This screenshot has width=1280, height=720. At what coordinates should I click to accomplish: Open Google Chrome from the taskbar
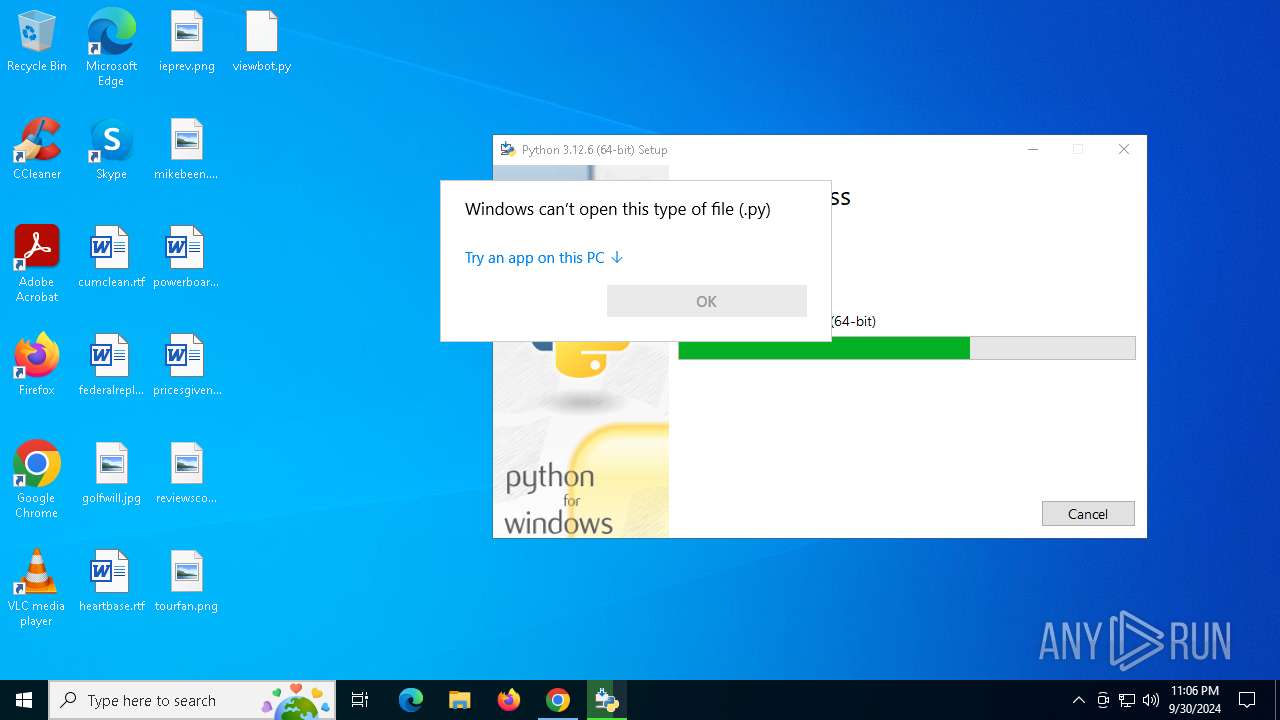tap(558, 700)
